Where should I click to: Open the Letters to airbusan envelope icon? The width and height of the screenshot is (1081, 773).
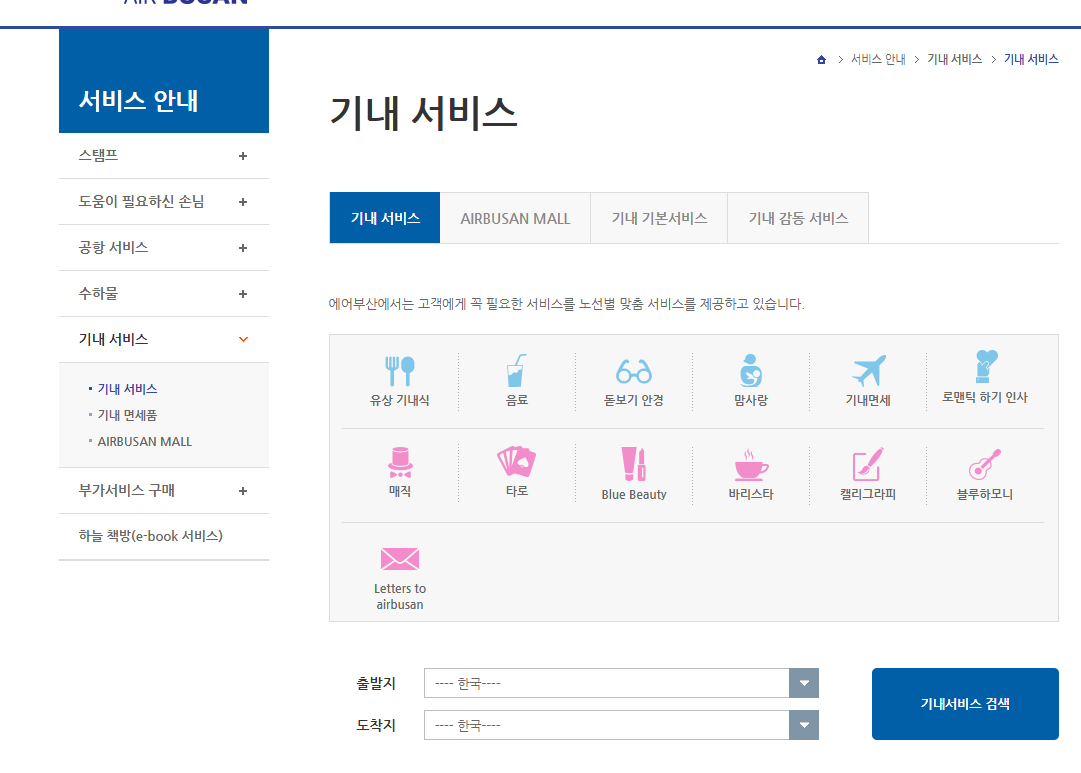tap(400, 559)
